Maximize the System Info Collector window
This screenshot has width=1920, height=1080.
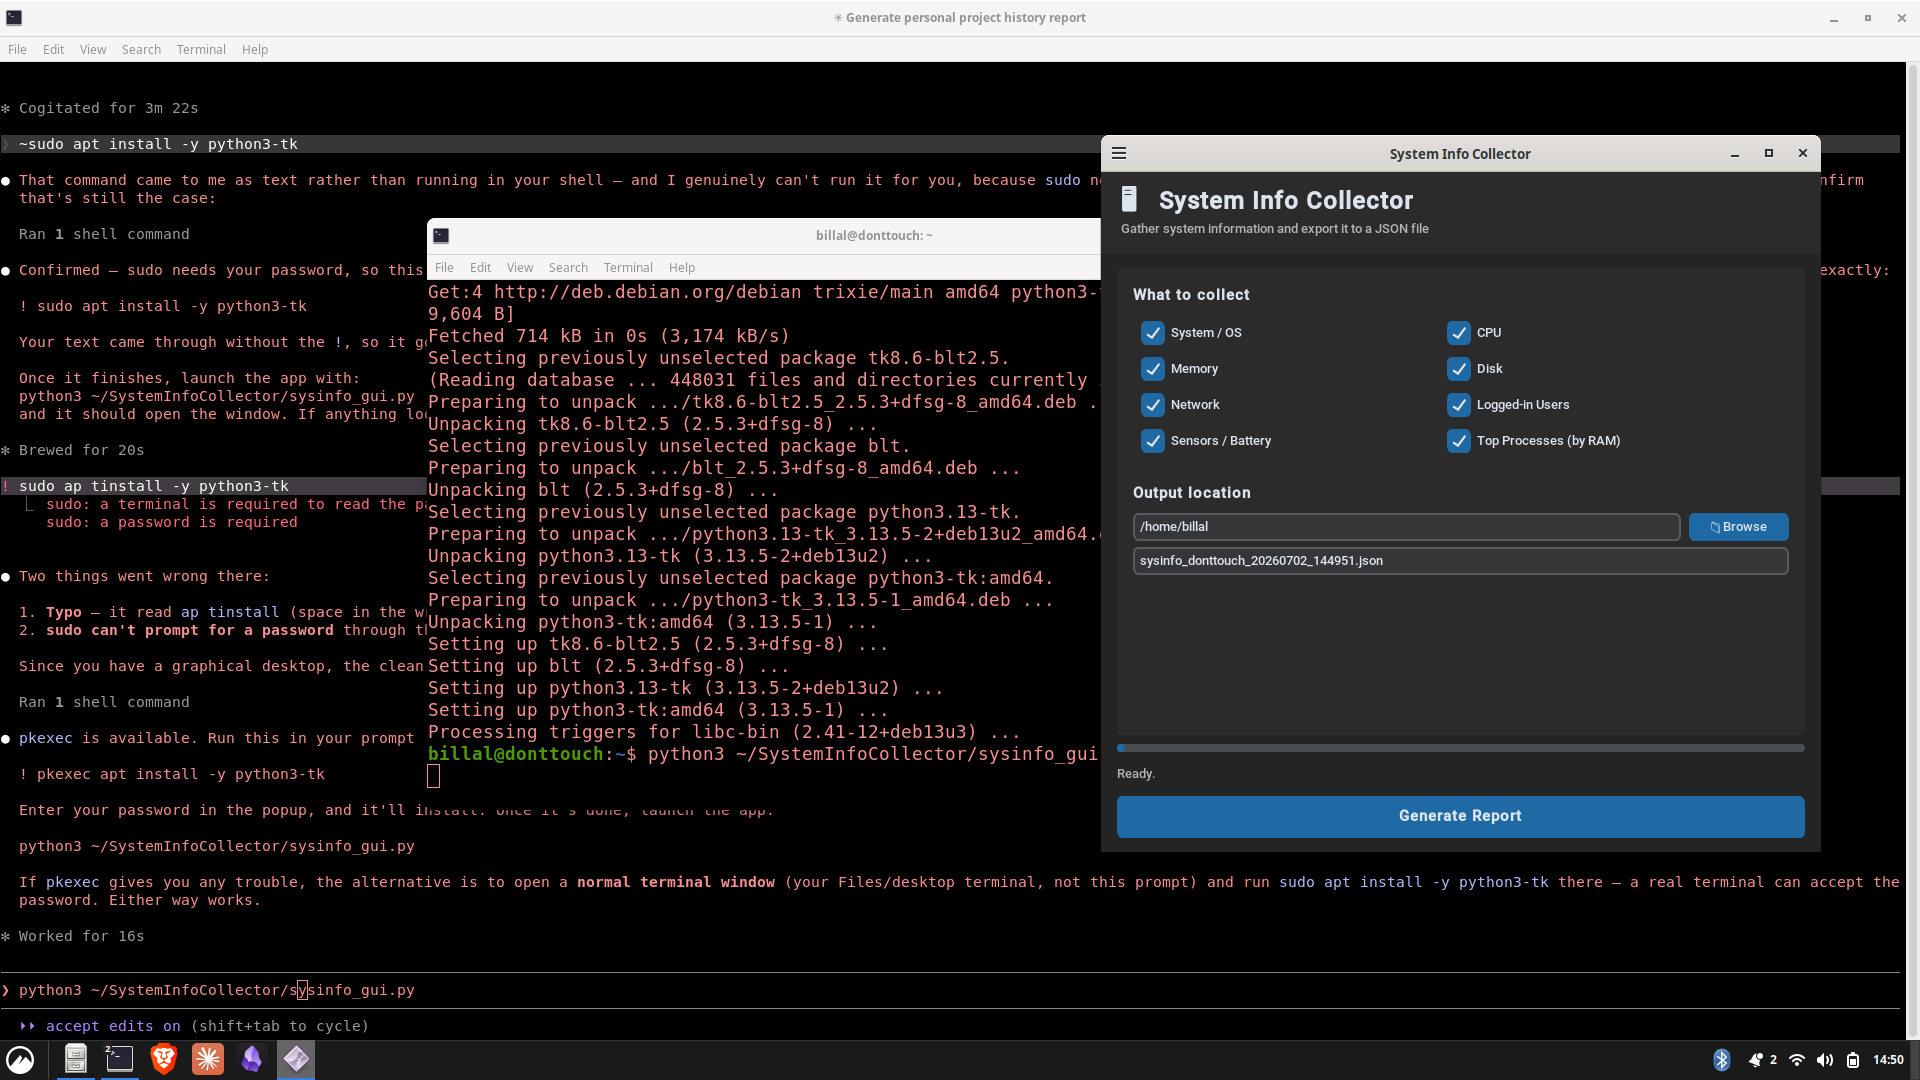pyautogui.click(x=1769, y=153)
